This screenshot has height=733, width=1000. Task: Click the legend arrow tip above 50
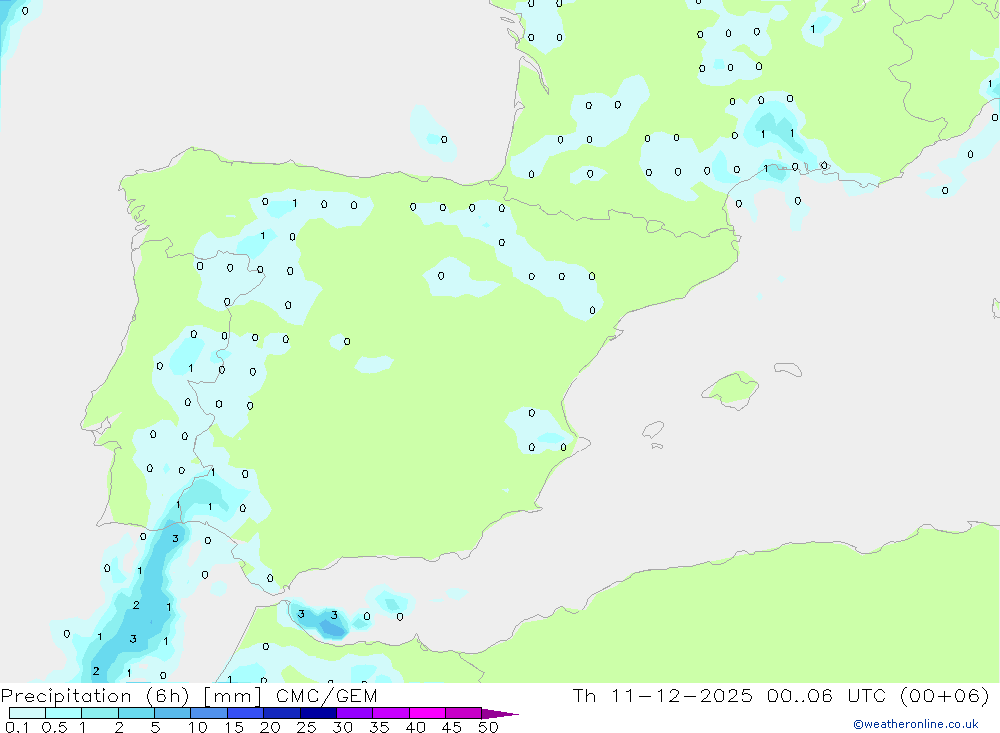click(x=501, y=714)
